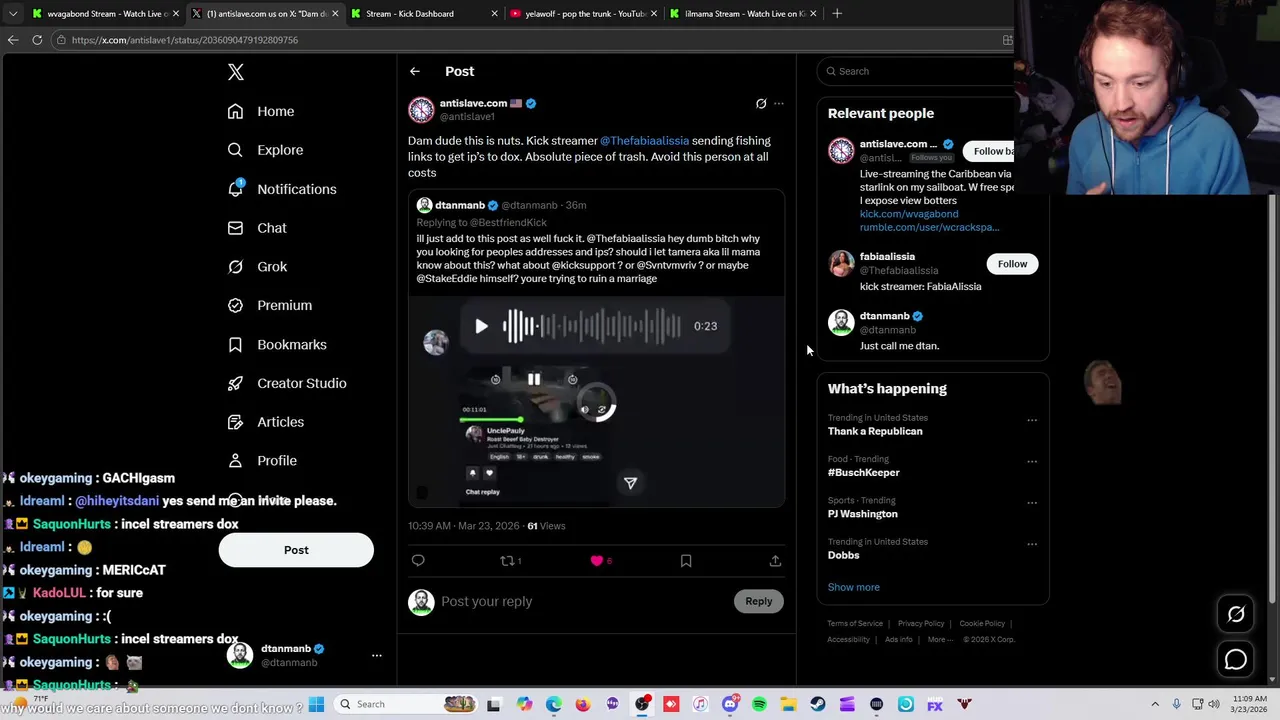The height and width of the screenshot is (720, 1280).
Task: Open Steam from the taskbar
Action: click(x=818, y=704)
